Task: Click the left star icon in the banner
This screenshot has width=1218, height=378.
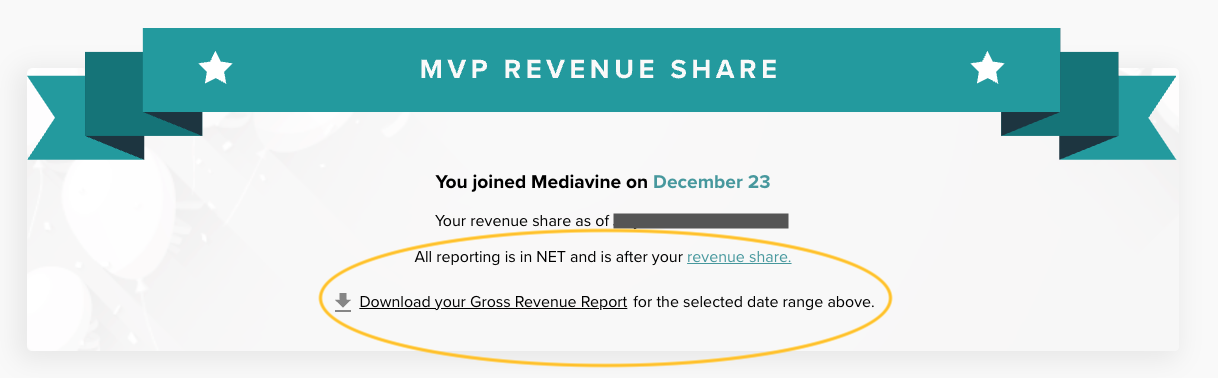Action: [215, 69]
